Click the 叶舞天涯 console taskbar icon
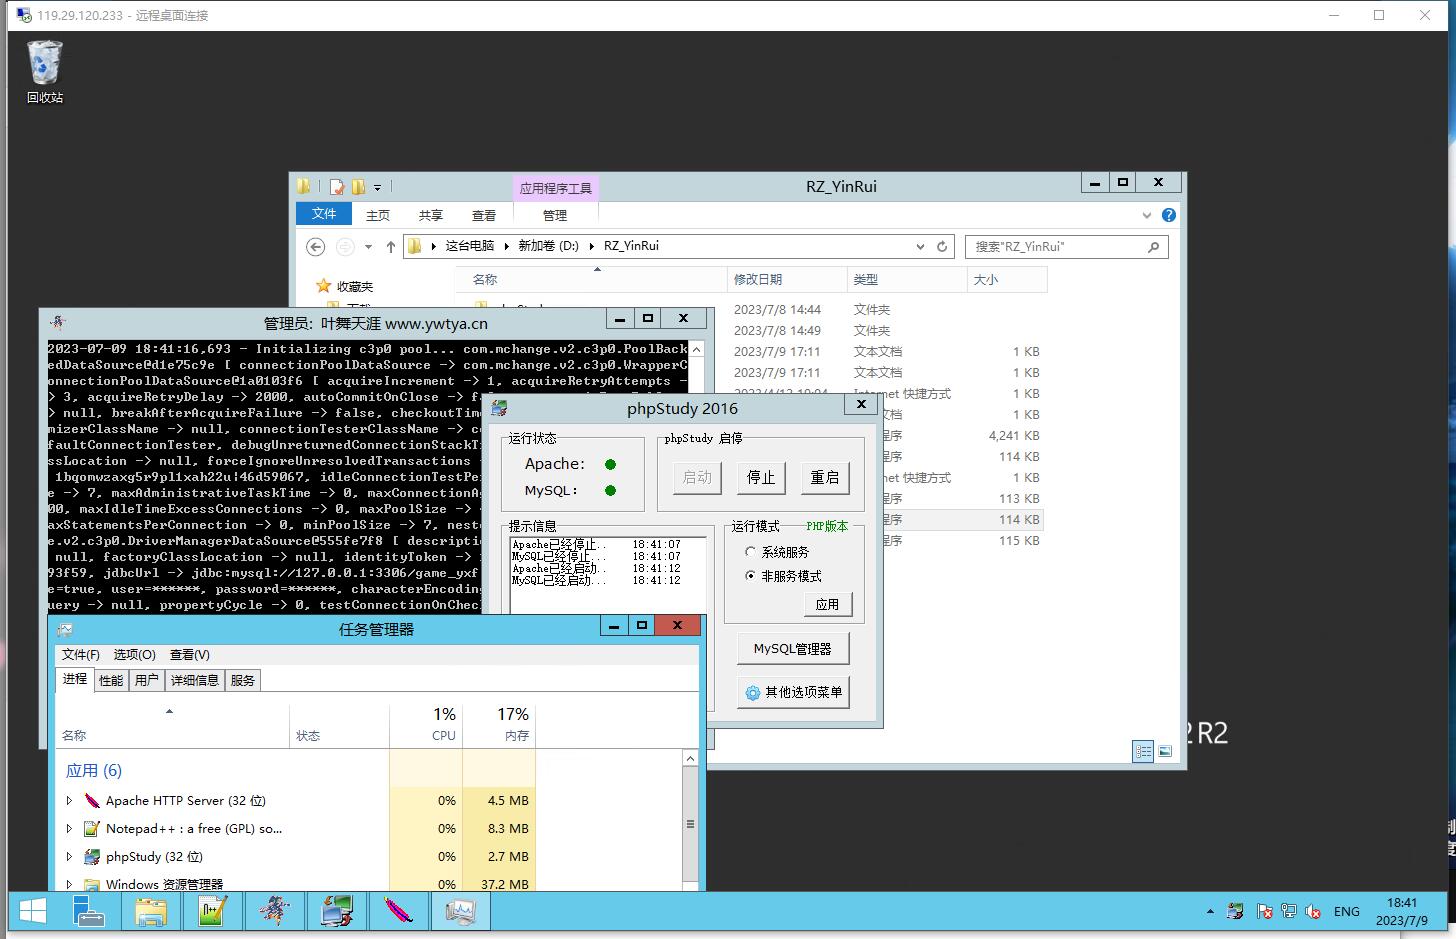 pyautogui.click(x=274, y=911)
